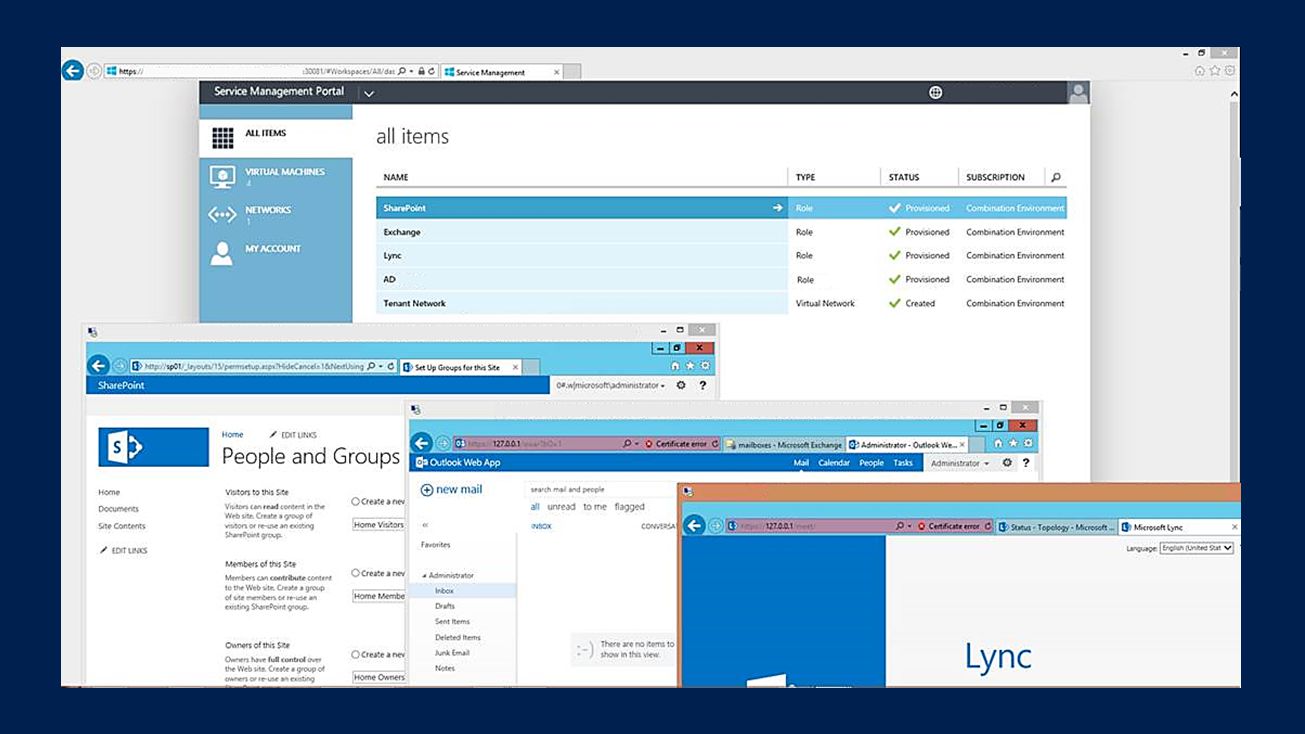Viewport: 1305px width, 734px height.
Task: Click the globe language icon in portal header
Action: [x=936, y=92]
